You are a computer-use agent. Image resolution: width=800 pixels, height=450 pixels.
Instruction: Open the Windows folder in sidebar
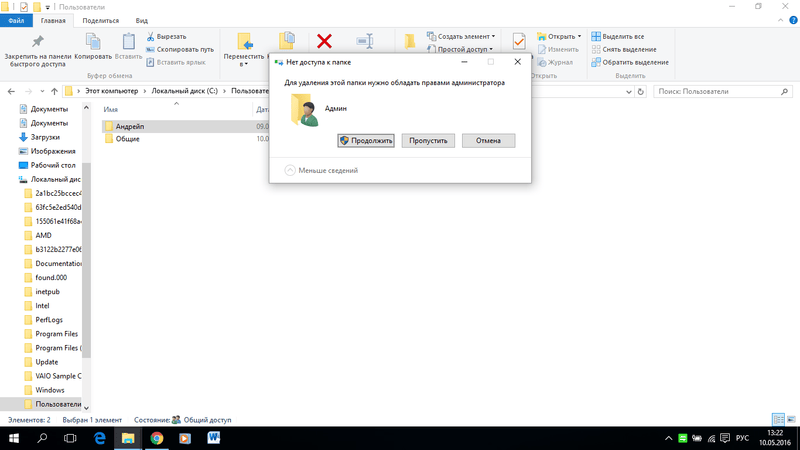44,390
